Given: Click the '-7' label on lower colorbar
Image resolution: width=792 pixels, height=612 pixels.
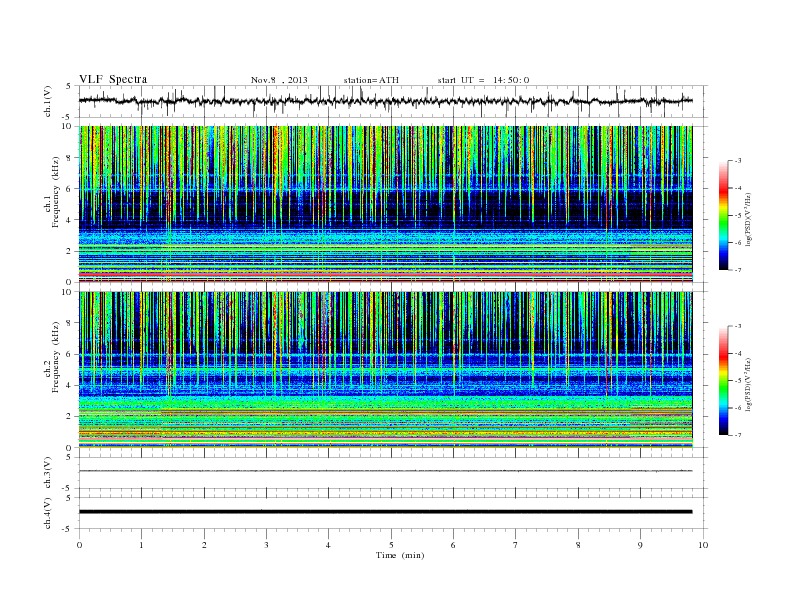Looking at the screenshot, I should [737, 435].
